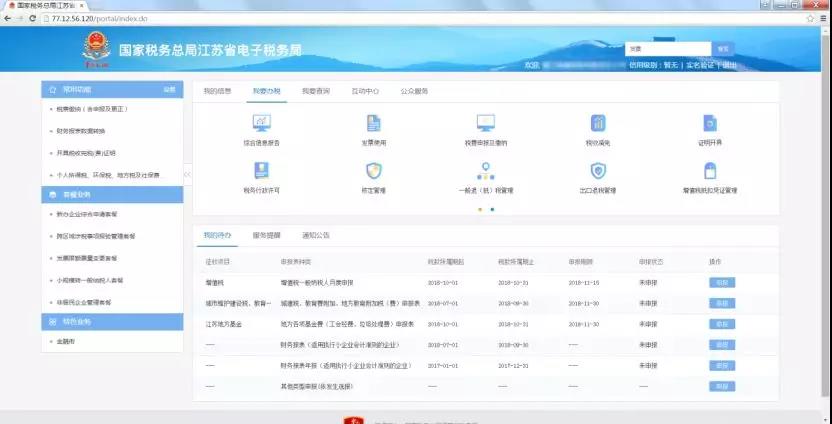Expand the 套餐业务 sidebar section header
This screenshot has height=424, width=832.
click(112, 195)
